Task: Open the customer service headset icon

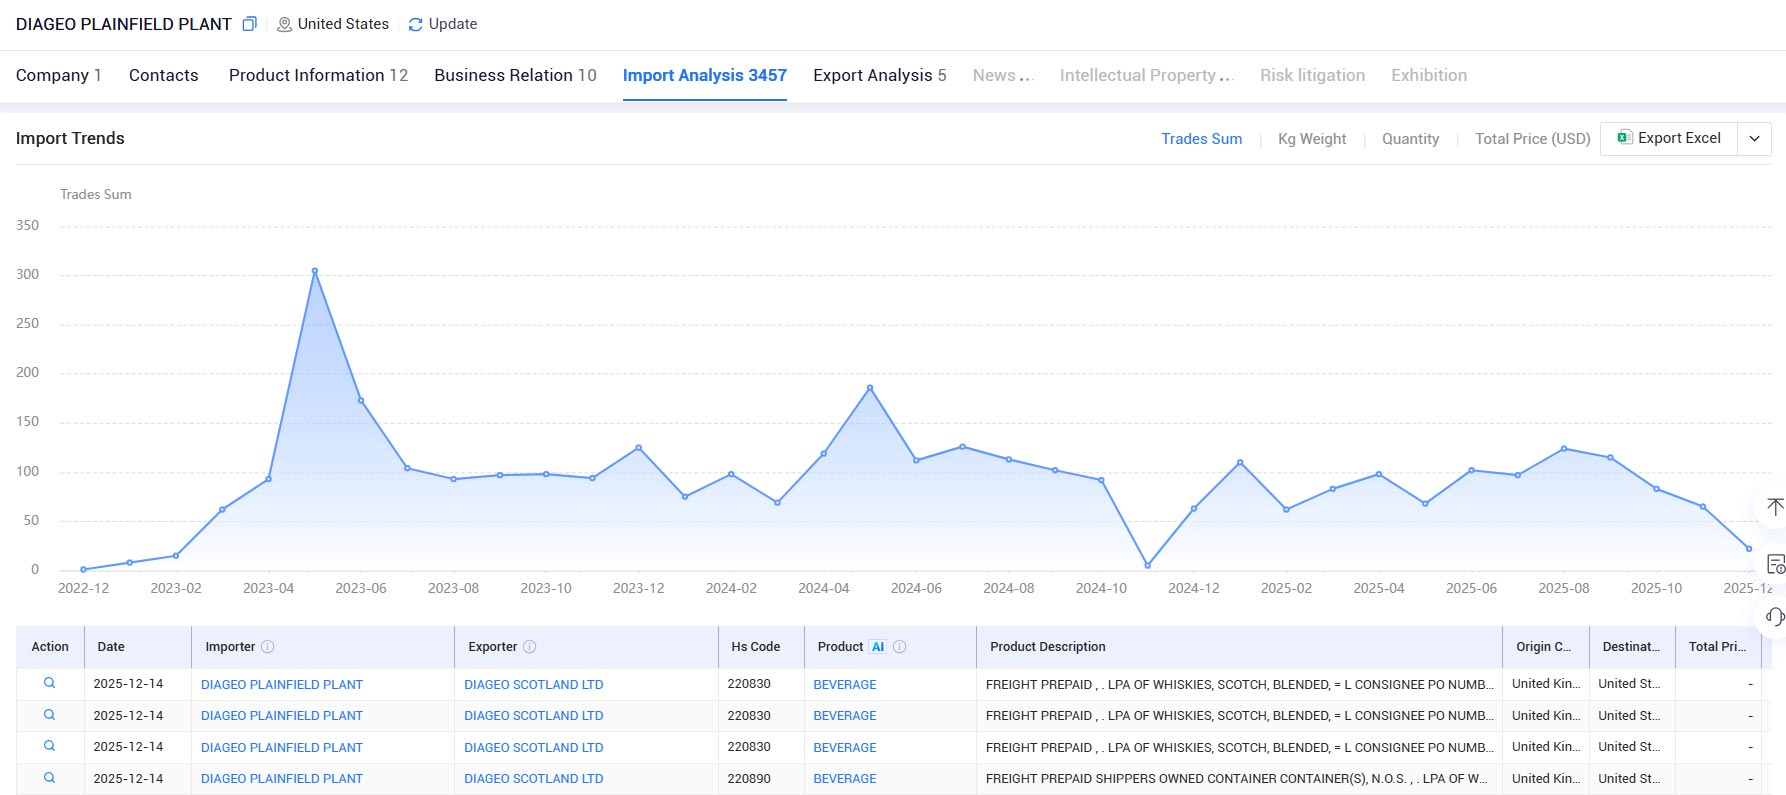Action: pos(1775,617)
